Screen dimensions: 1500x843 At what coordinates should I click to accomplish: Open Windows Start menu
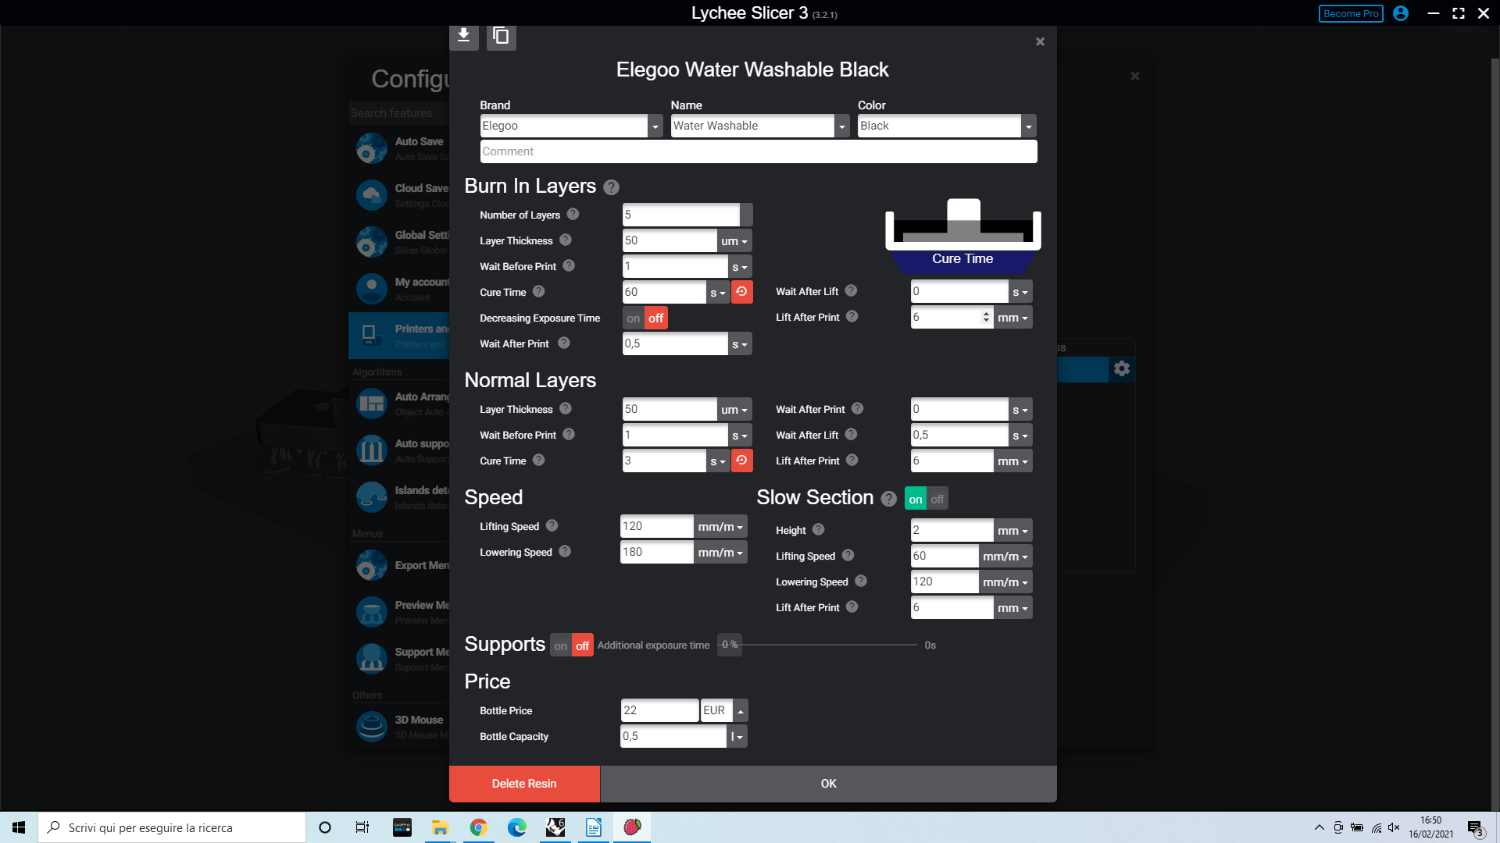(x=18, y=827)
